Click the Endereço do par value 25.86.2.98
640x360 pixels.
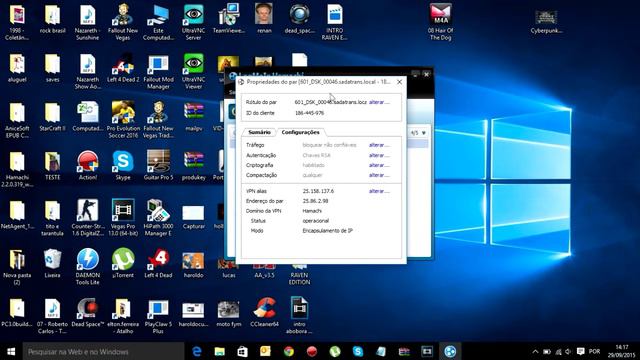(x=315, y=201)
